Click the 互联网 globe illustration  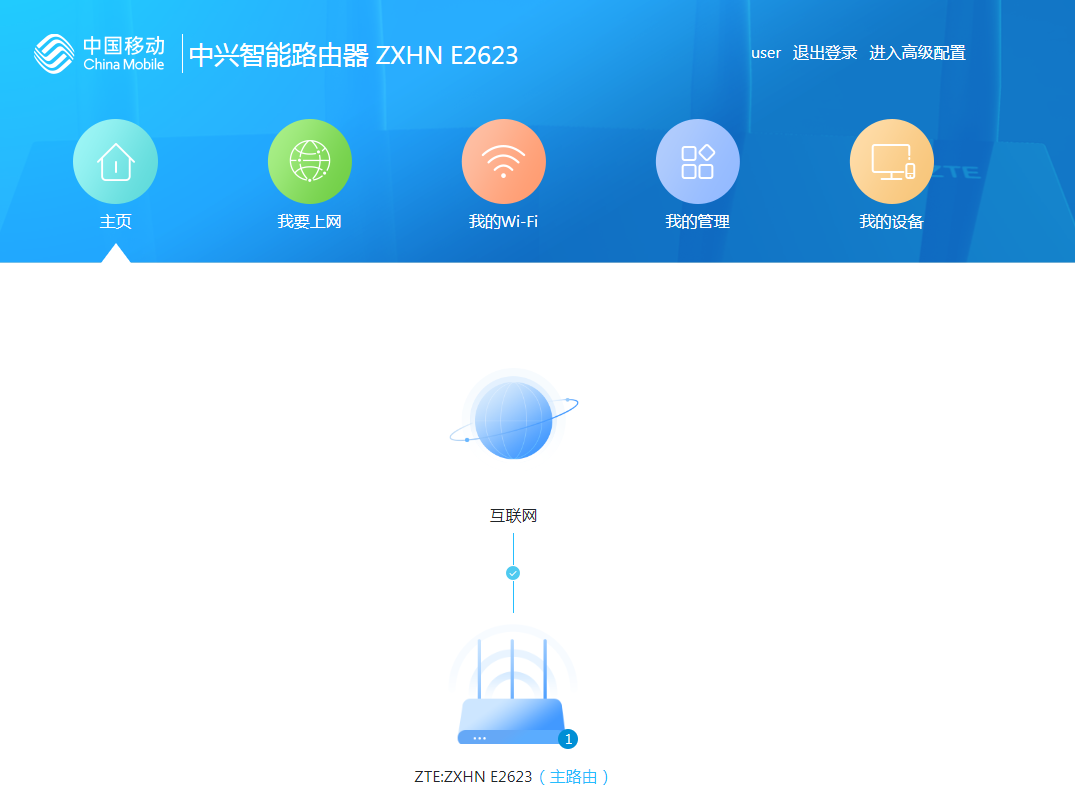pos(514,416)
